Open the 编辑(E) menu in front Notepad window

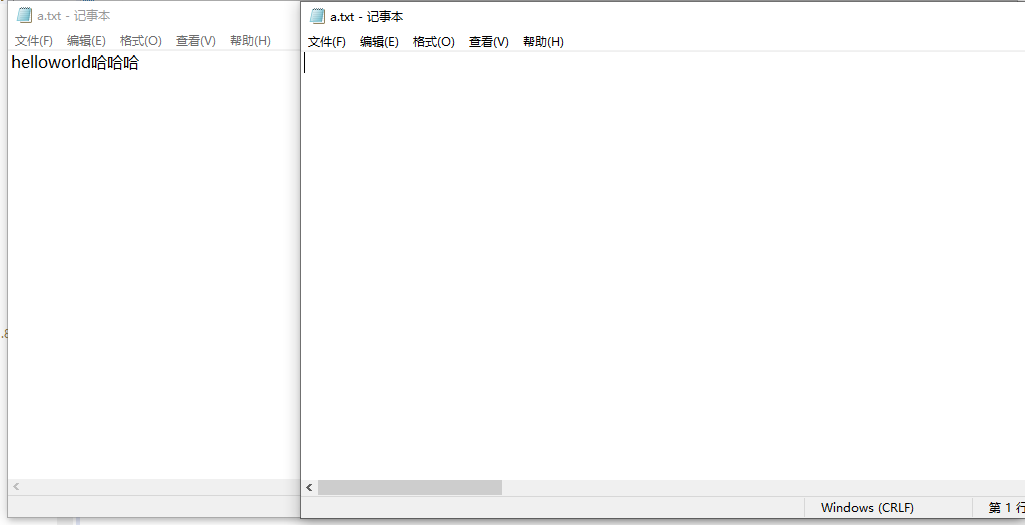(x=379, y=42)
